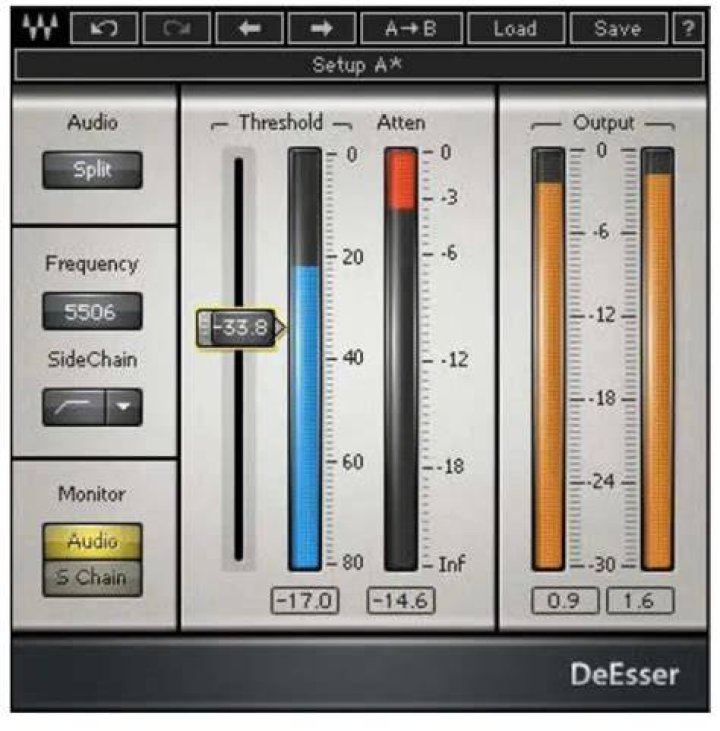Click the Setup A* preset name bar
Screen dimensions: 720x731
[359, 65]
